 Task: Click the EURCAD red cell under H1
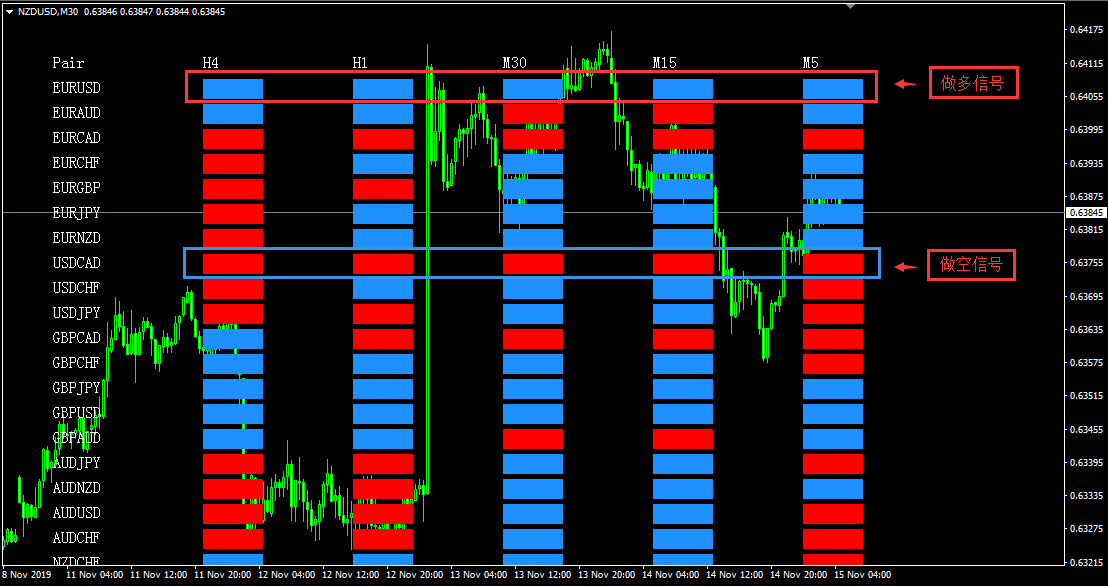tap(383, 139)
